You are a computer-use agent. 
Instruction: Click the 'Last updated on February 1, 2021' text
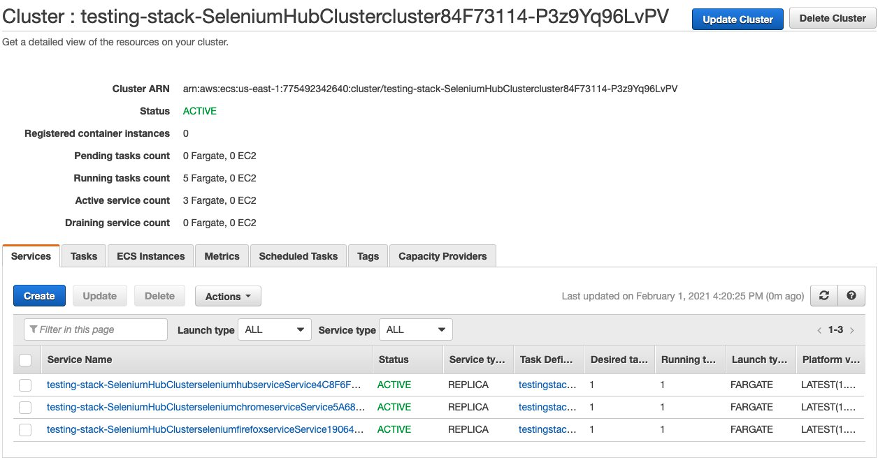coord(683,296)
